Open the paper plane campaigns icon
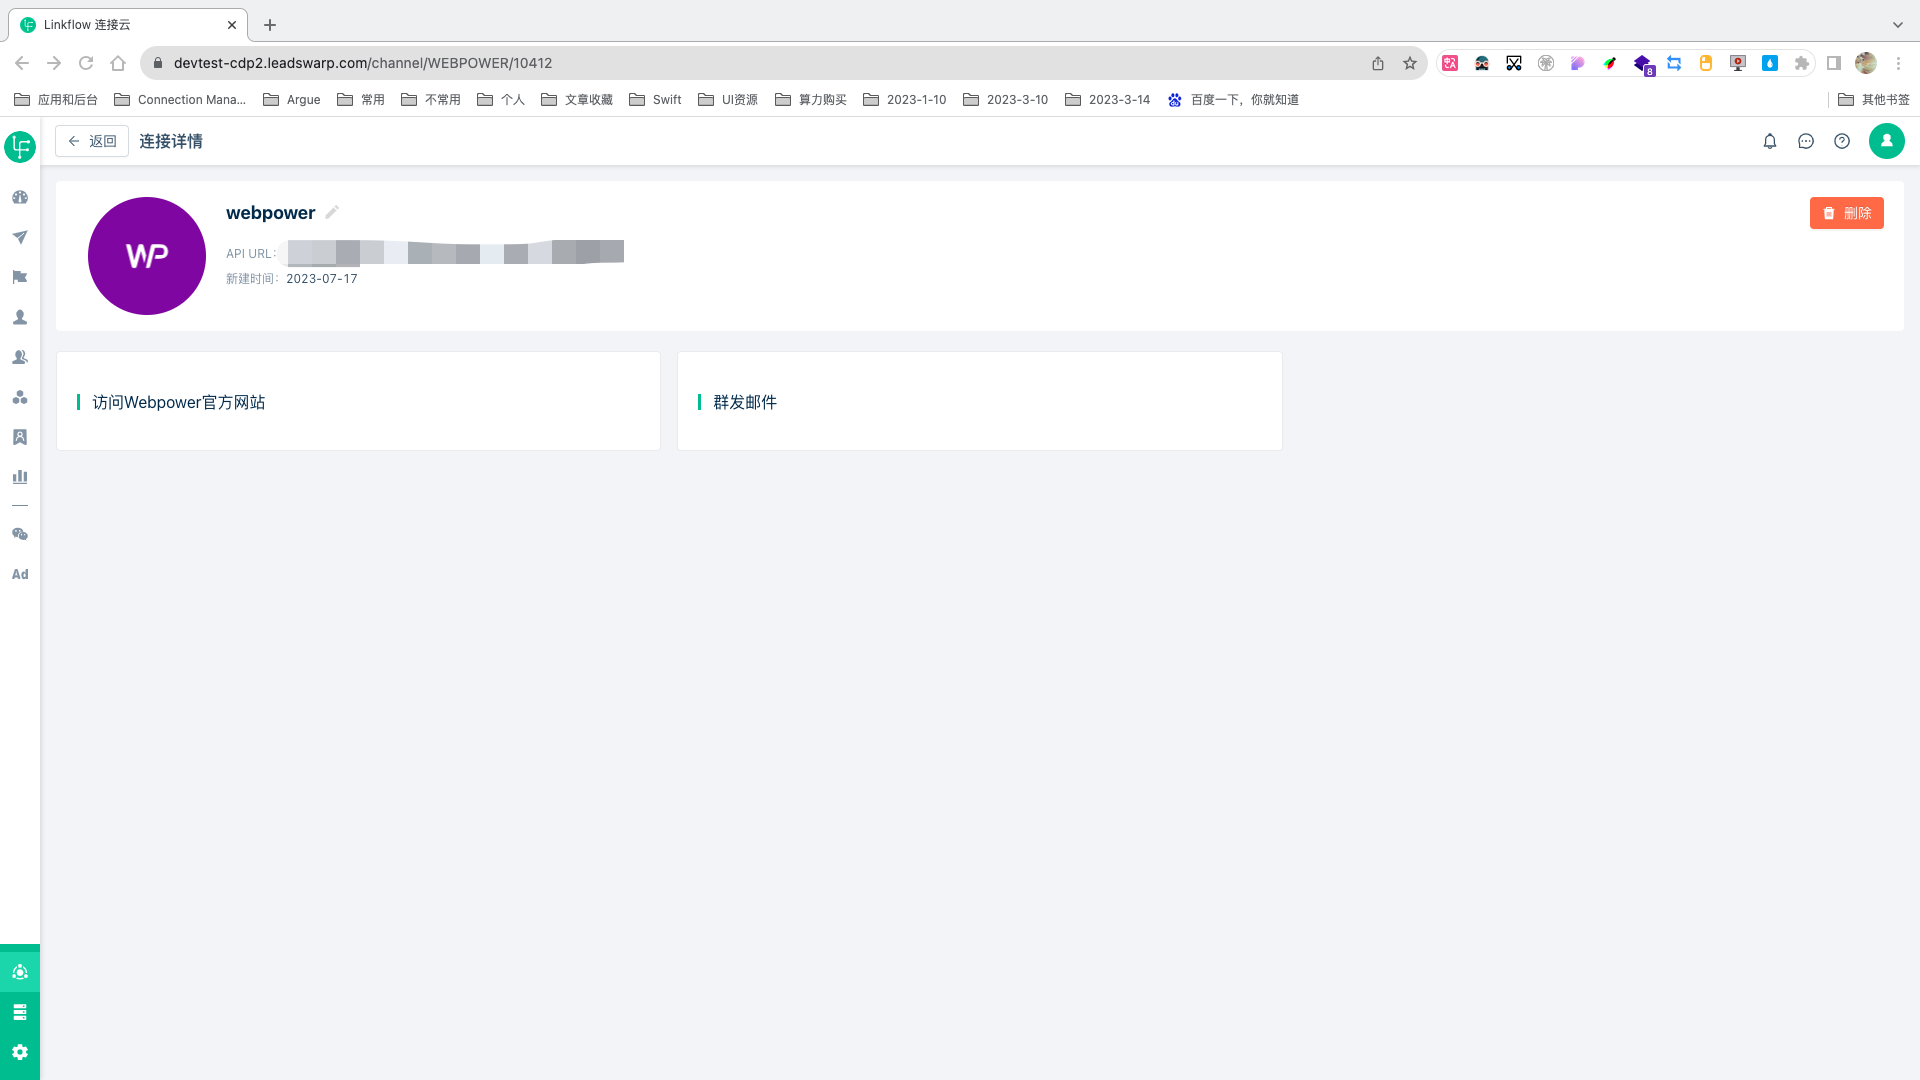This screenshot has width=1920, height=1080. pos(20,237)
